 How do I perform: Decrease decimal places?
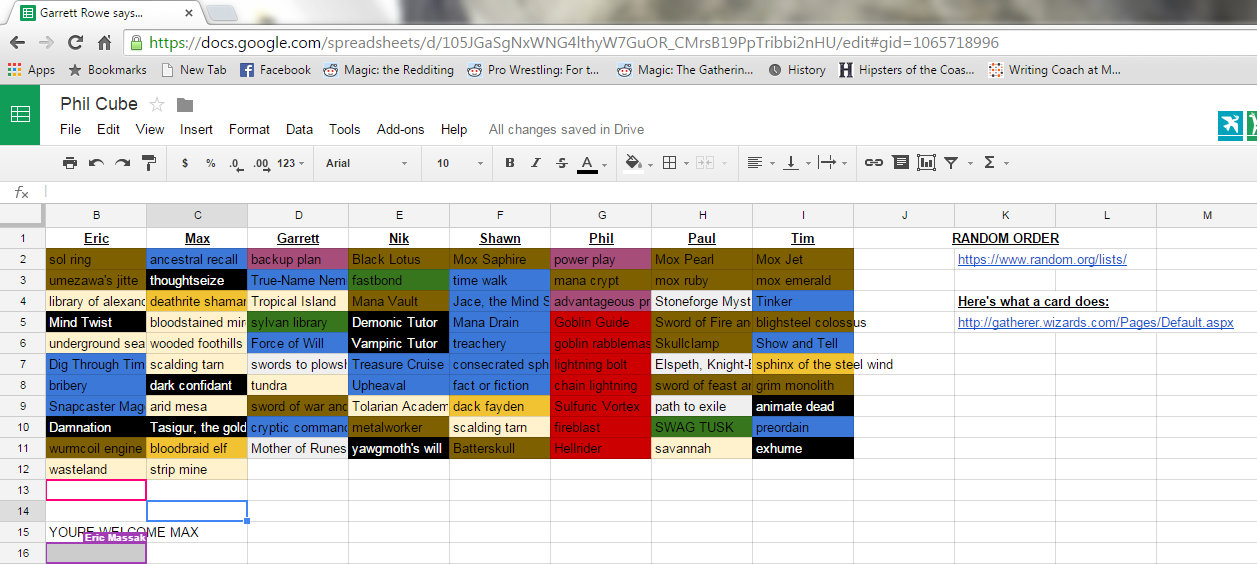pos(235,163)
